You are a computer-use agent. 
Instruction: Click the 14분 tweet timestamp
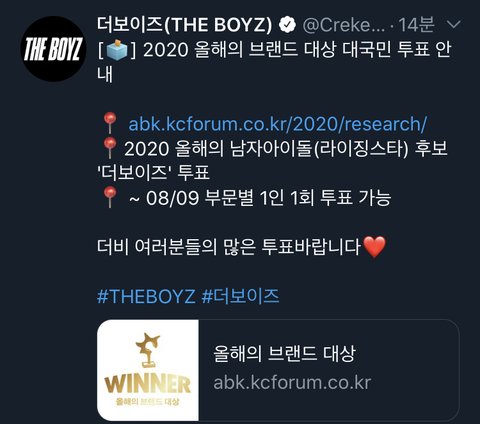coord(416,25)
